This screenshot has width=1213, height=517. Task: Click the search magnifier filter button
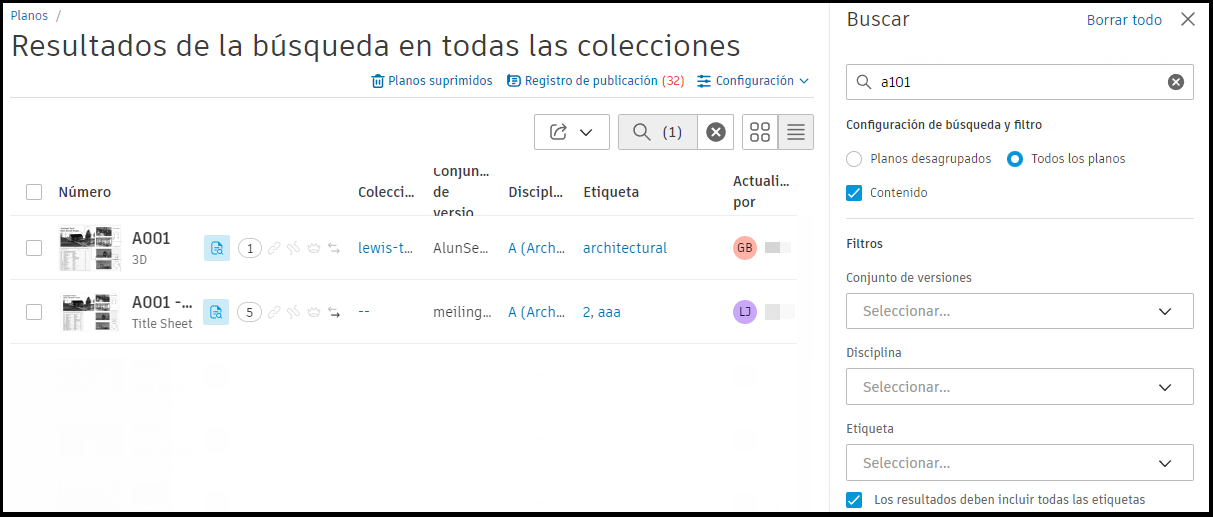click(658, 132)
